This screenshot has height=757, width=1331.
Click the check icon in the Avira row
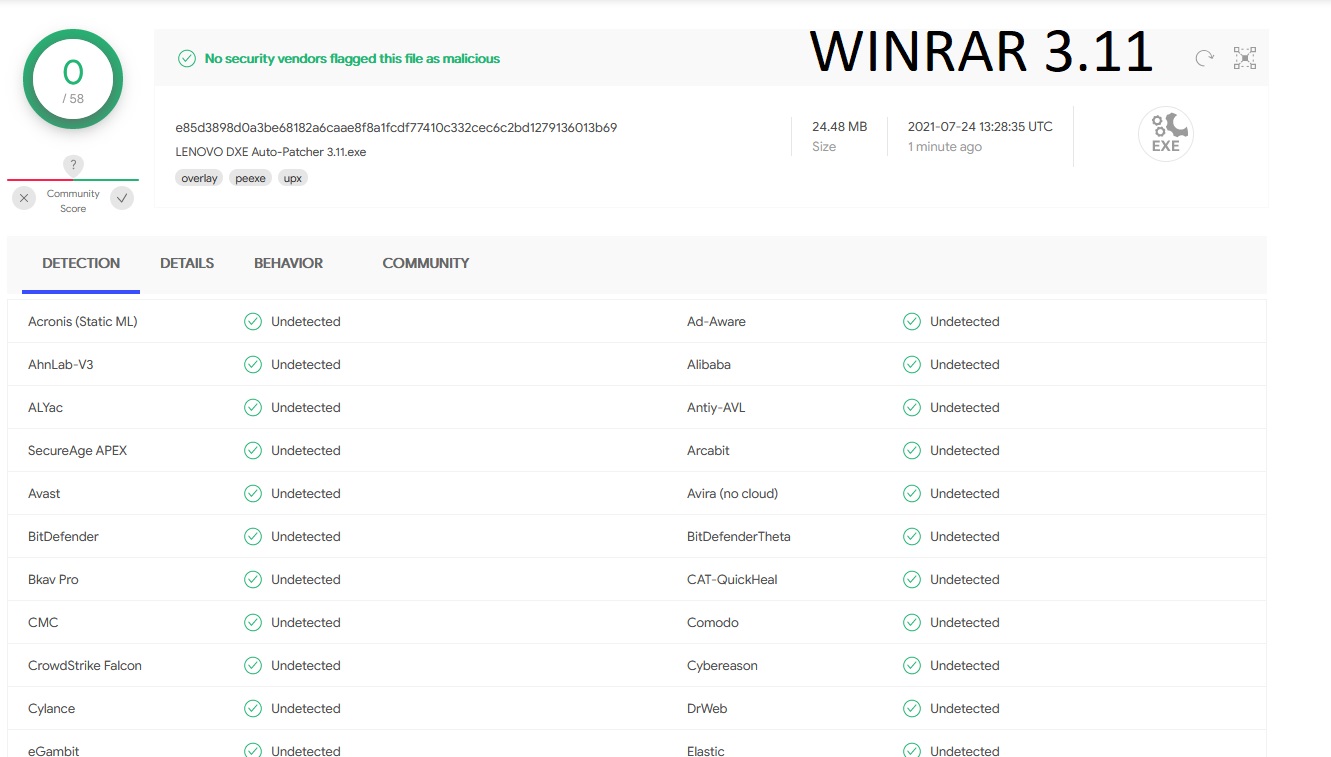coord(912,494)
